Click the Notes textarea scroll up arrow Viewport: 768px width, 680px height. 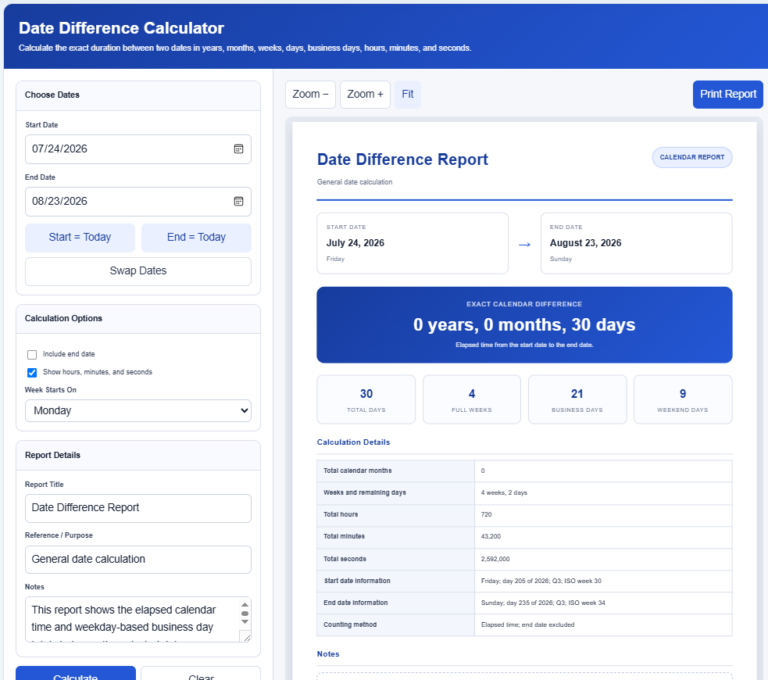coord(245,605)
